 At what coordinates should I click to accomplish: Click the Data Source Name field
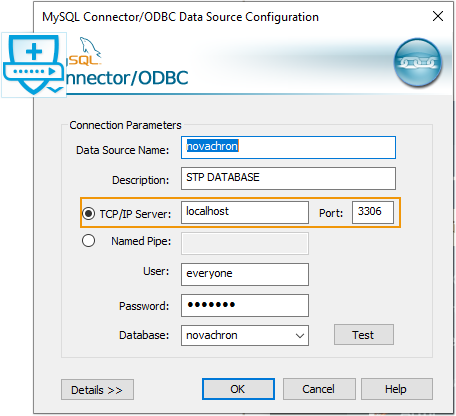point(288,147)
